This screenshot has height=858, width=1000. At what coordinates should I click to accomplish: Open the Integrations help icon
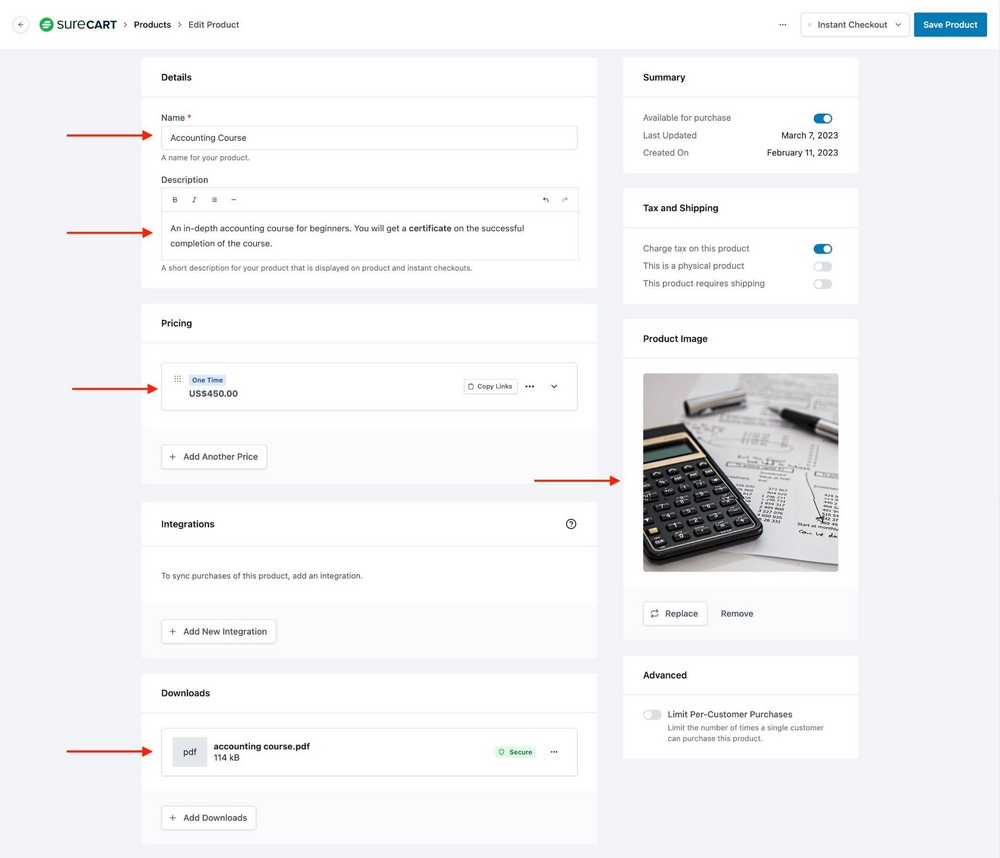(570, 523)
